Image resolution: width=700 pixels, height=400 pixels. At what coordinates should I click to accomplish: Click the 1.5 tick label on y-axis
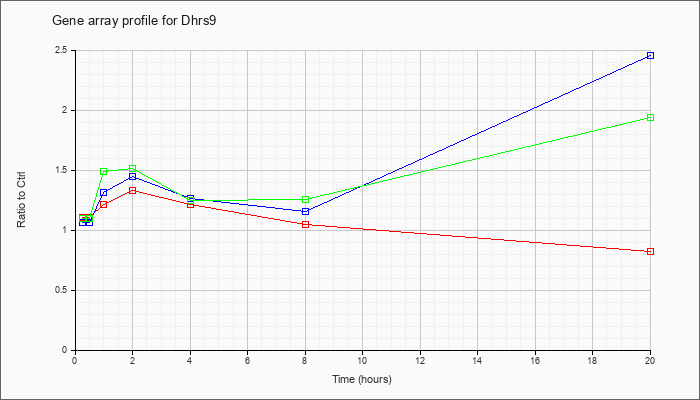(62, 171)
